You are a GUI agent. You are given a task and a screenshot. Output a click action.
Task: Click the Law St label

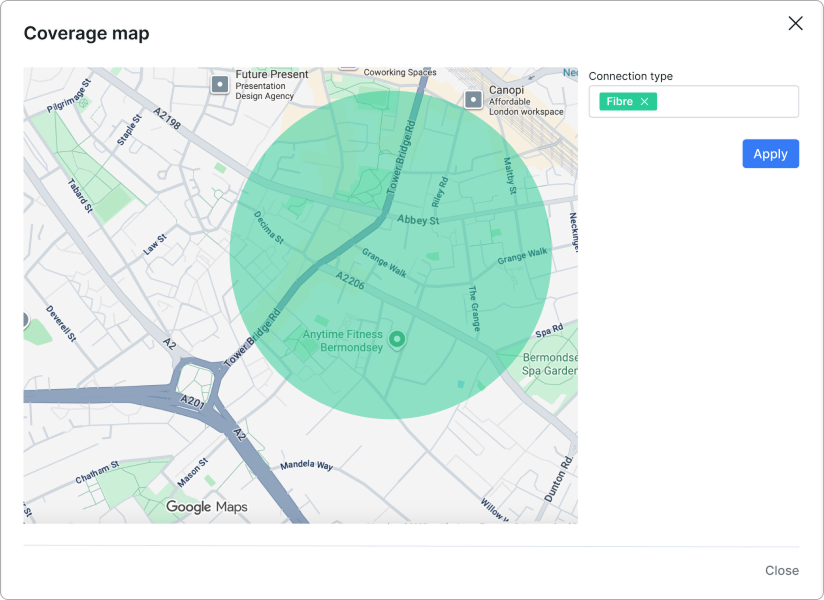click(x=155, y=244)
